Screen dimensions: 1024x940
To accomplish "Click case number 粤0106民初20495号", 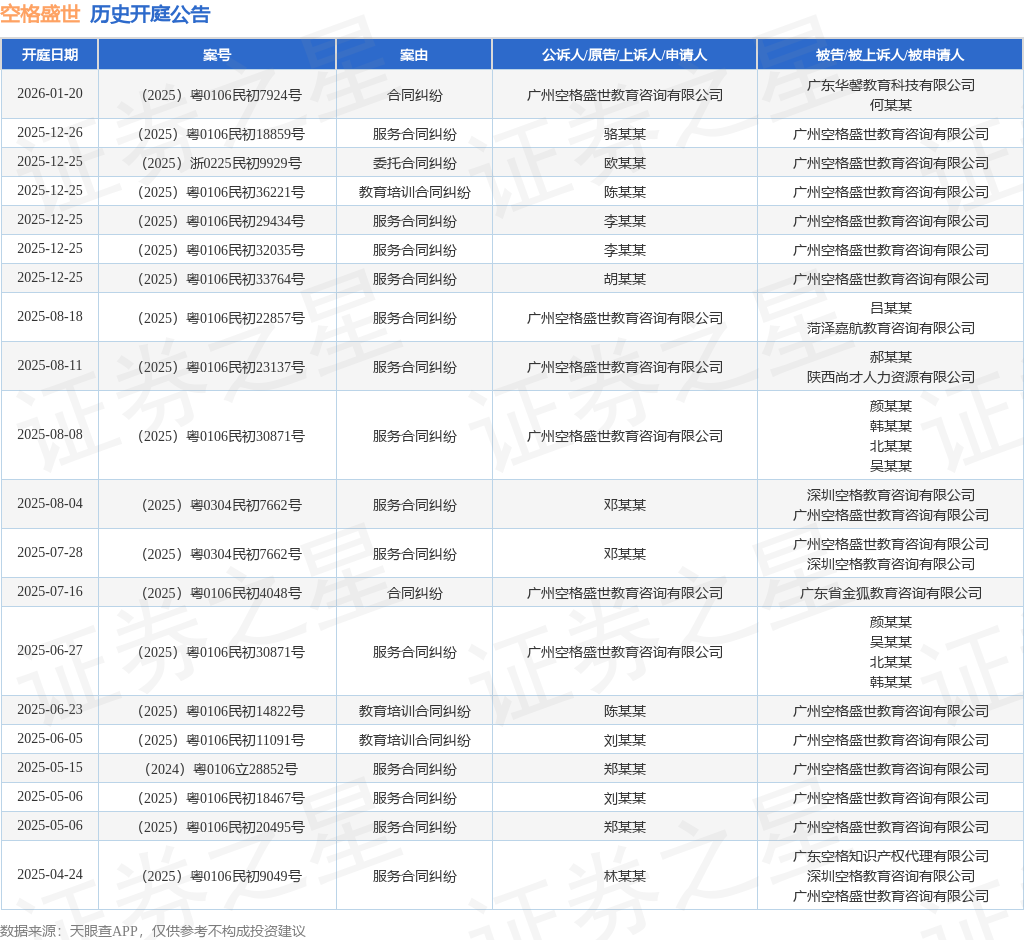I will pyautogui.click(x=221, y=828).
